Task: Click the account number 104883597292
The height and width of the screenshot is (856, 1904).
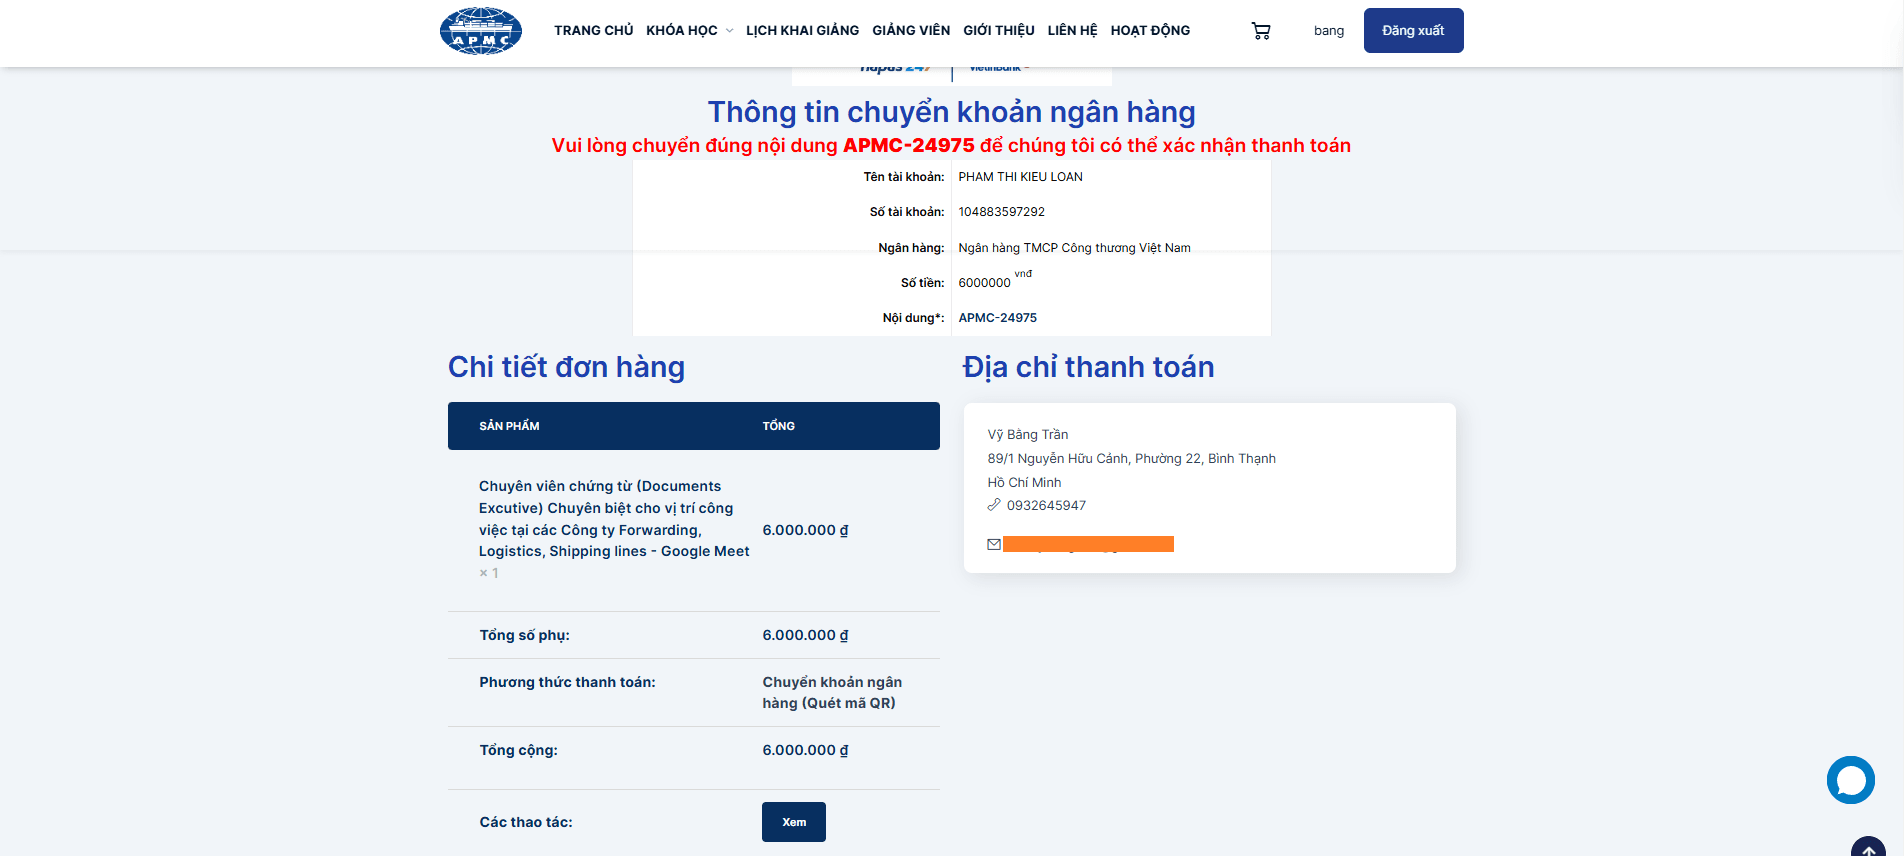Action: [1001, 212]
